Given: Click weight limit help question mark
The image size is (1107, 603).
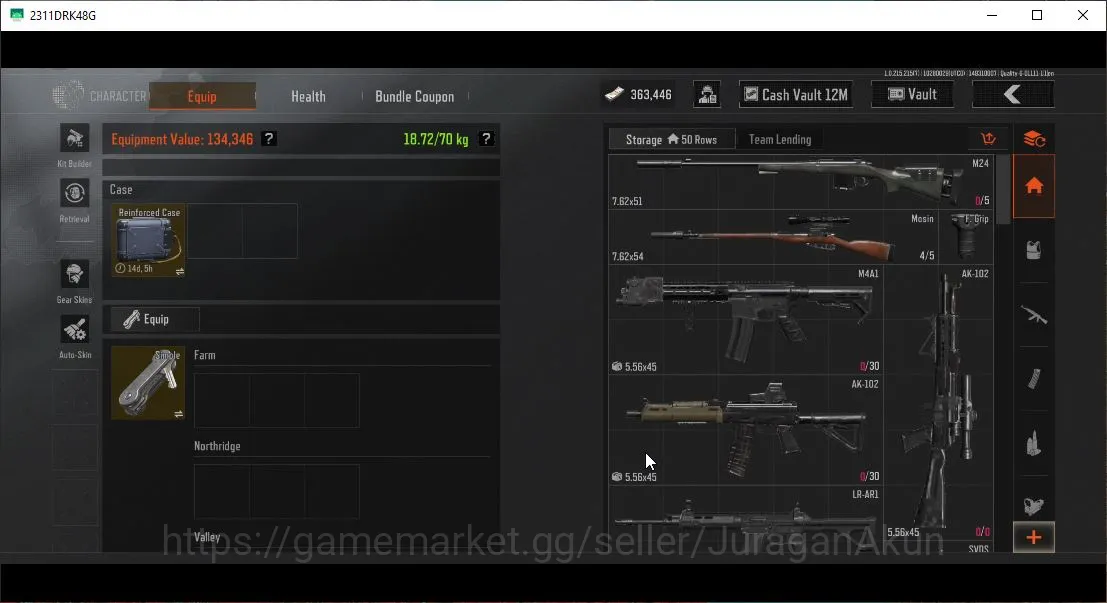Looking at the screenshot, I should (486, 139).
